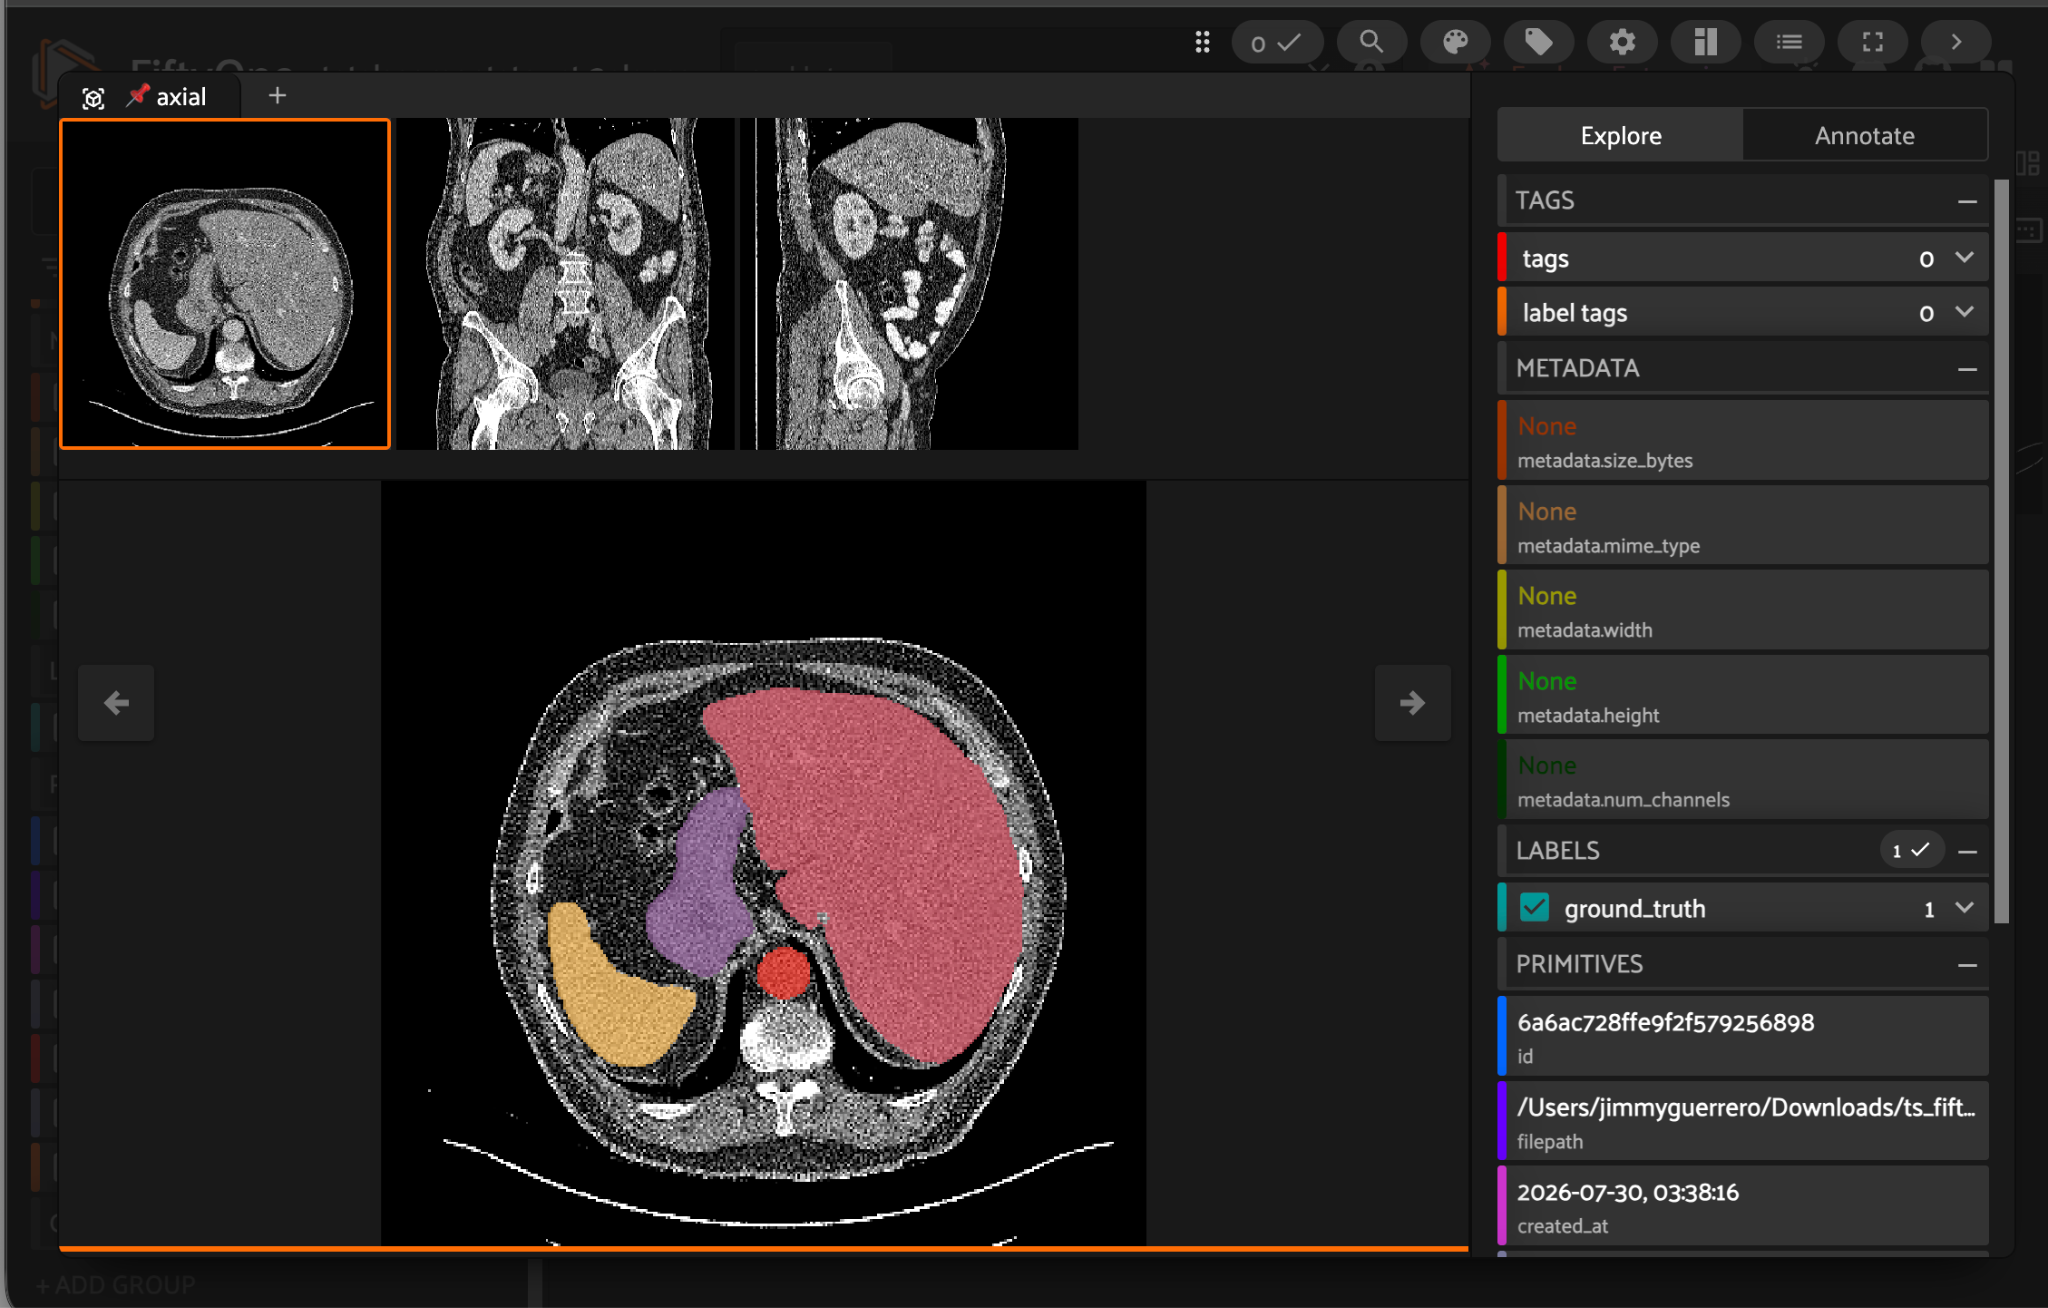This screenshot has height=1308, width=2048.
Task: Switch to the Explore tab
Action: coord(1620,136)
